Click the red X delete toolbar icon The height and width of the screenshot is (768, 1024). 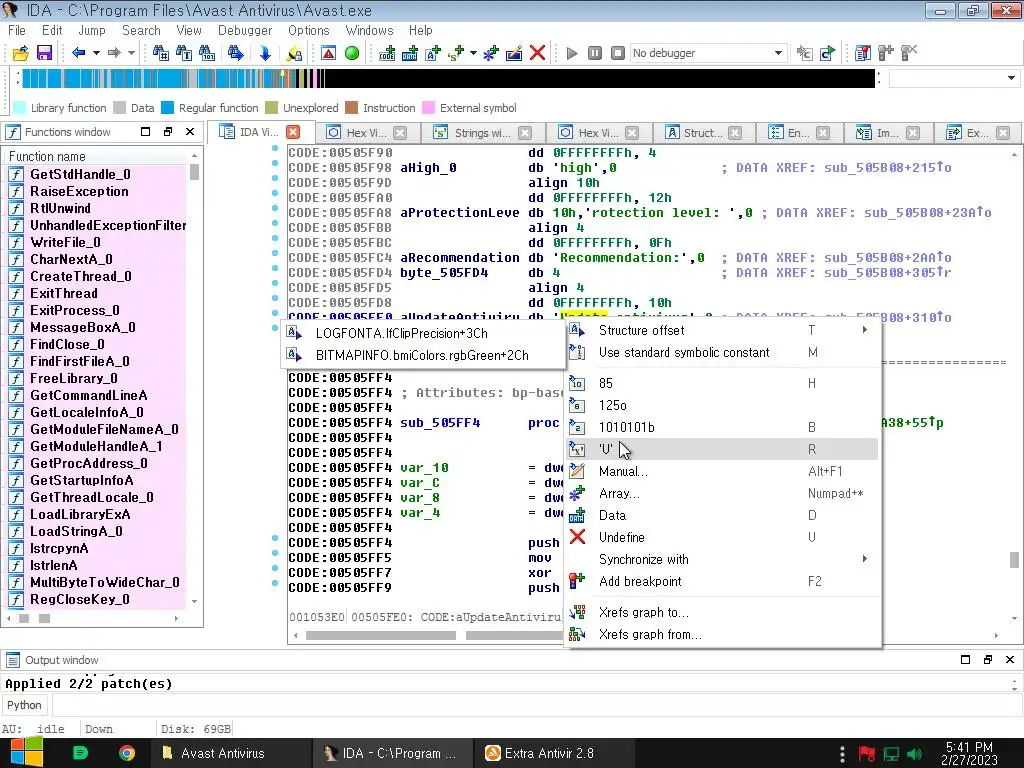tap(537, 53)
